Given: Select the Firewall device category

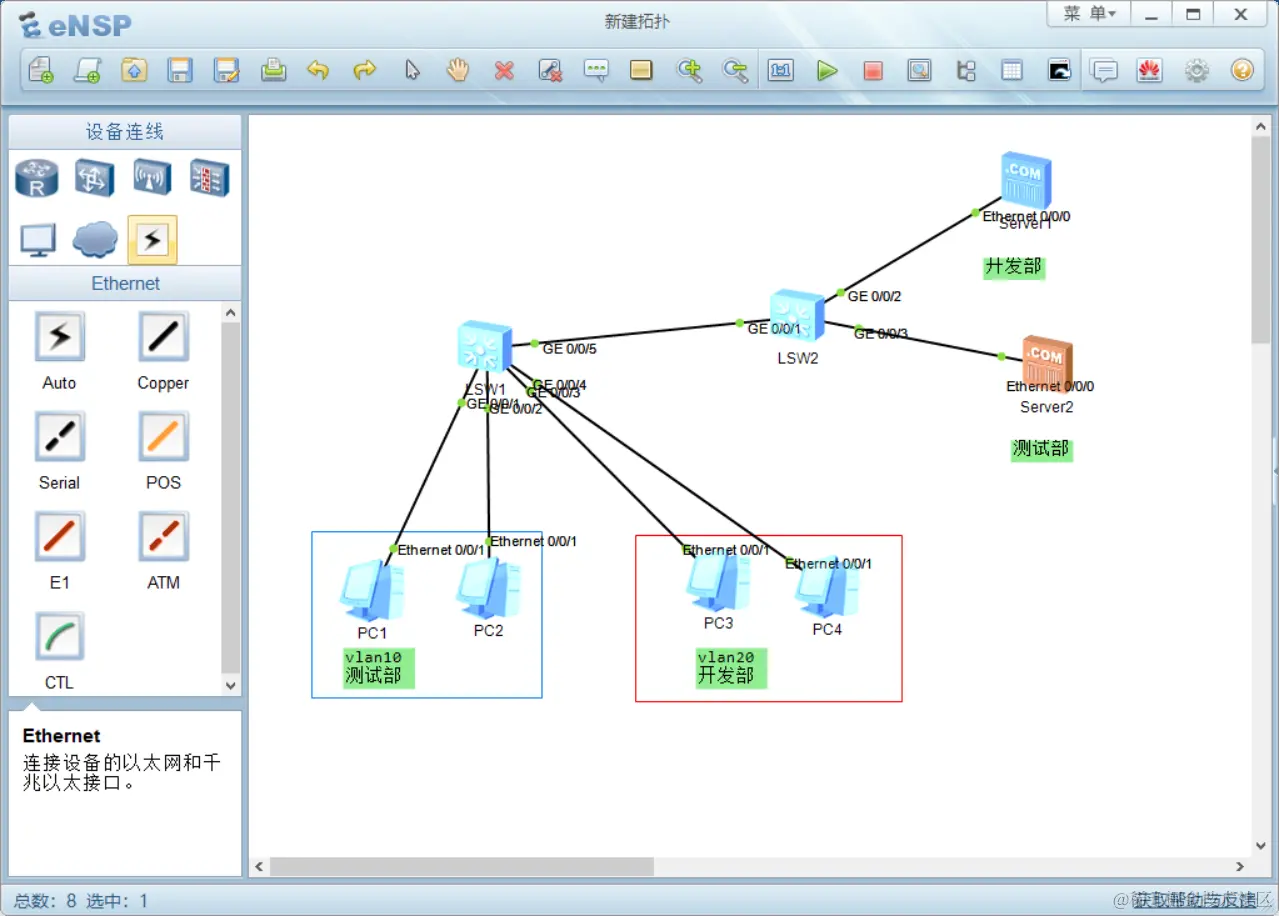Looking at the screenshot, I should click(x=210, y=179).
